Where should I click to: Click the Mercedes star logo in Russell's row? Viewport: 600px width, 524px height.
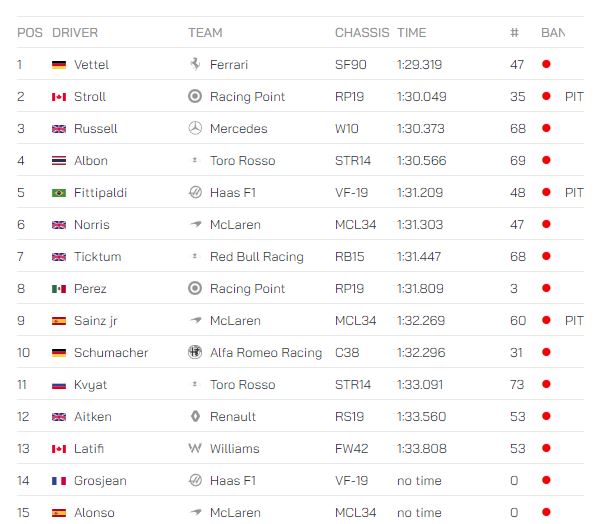click(195, 128)
